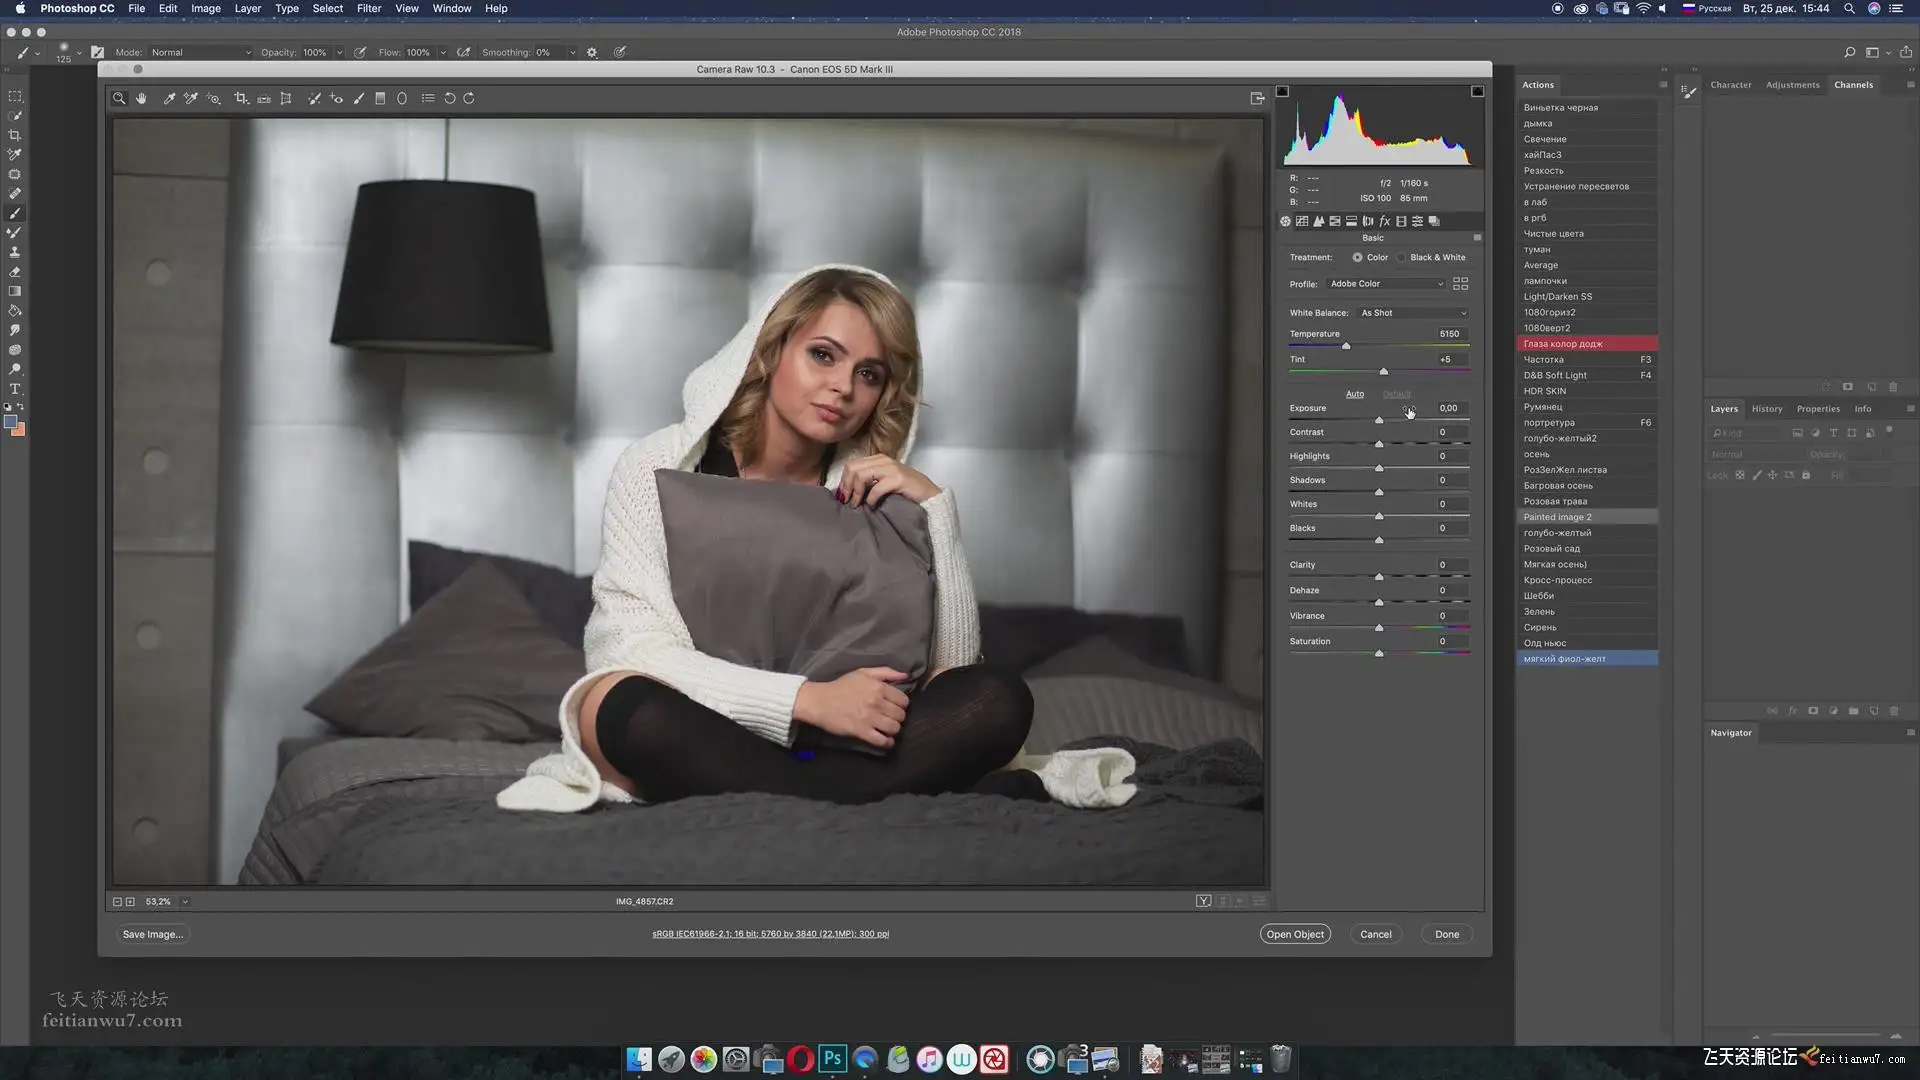The image size is (1920, 1080).
Task: Click the sRGB workflow options link
Action: click(x=770, y=934)
